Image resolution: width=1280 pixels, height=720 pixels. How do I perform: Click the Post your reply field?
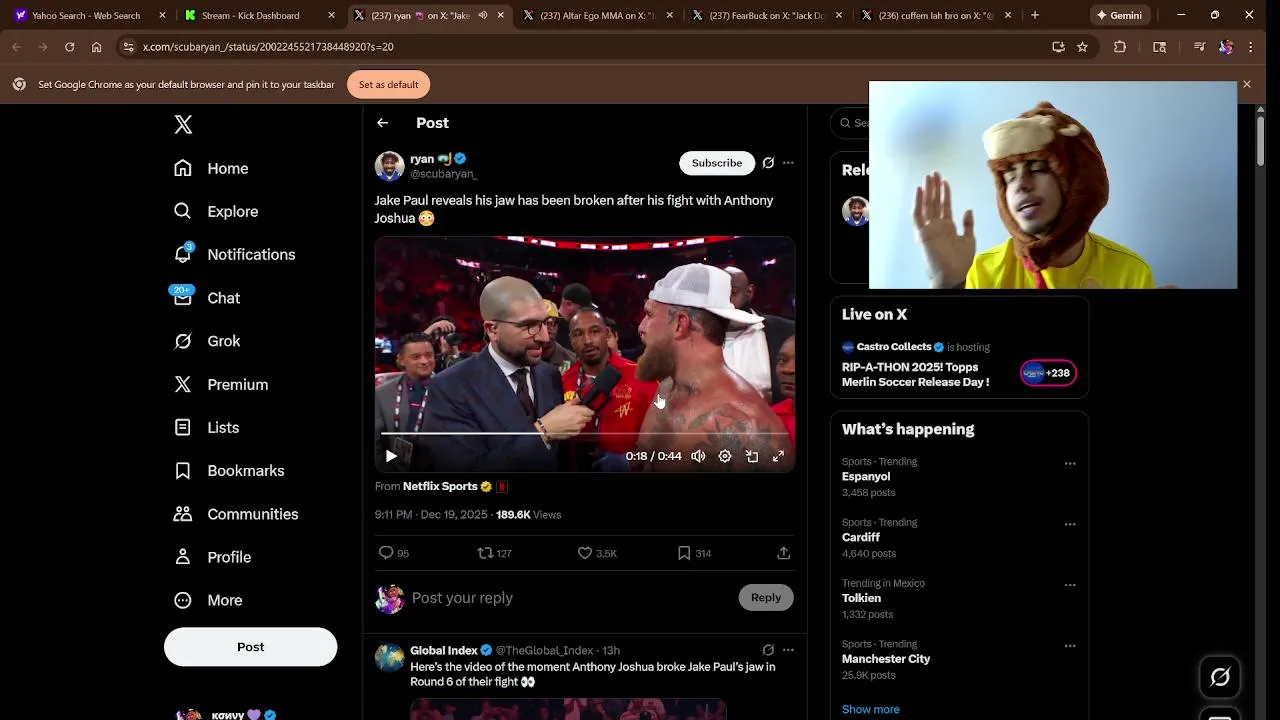(570, 598)
